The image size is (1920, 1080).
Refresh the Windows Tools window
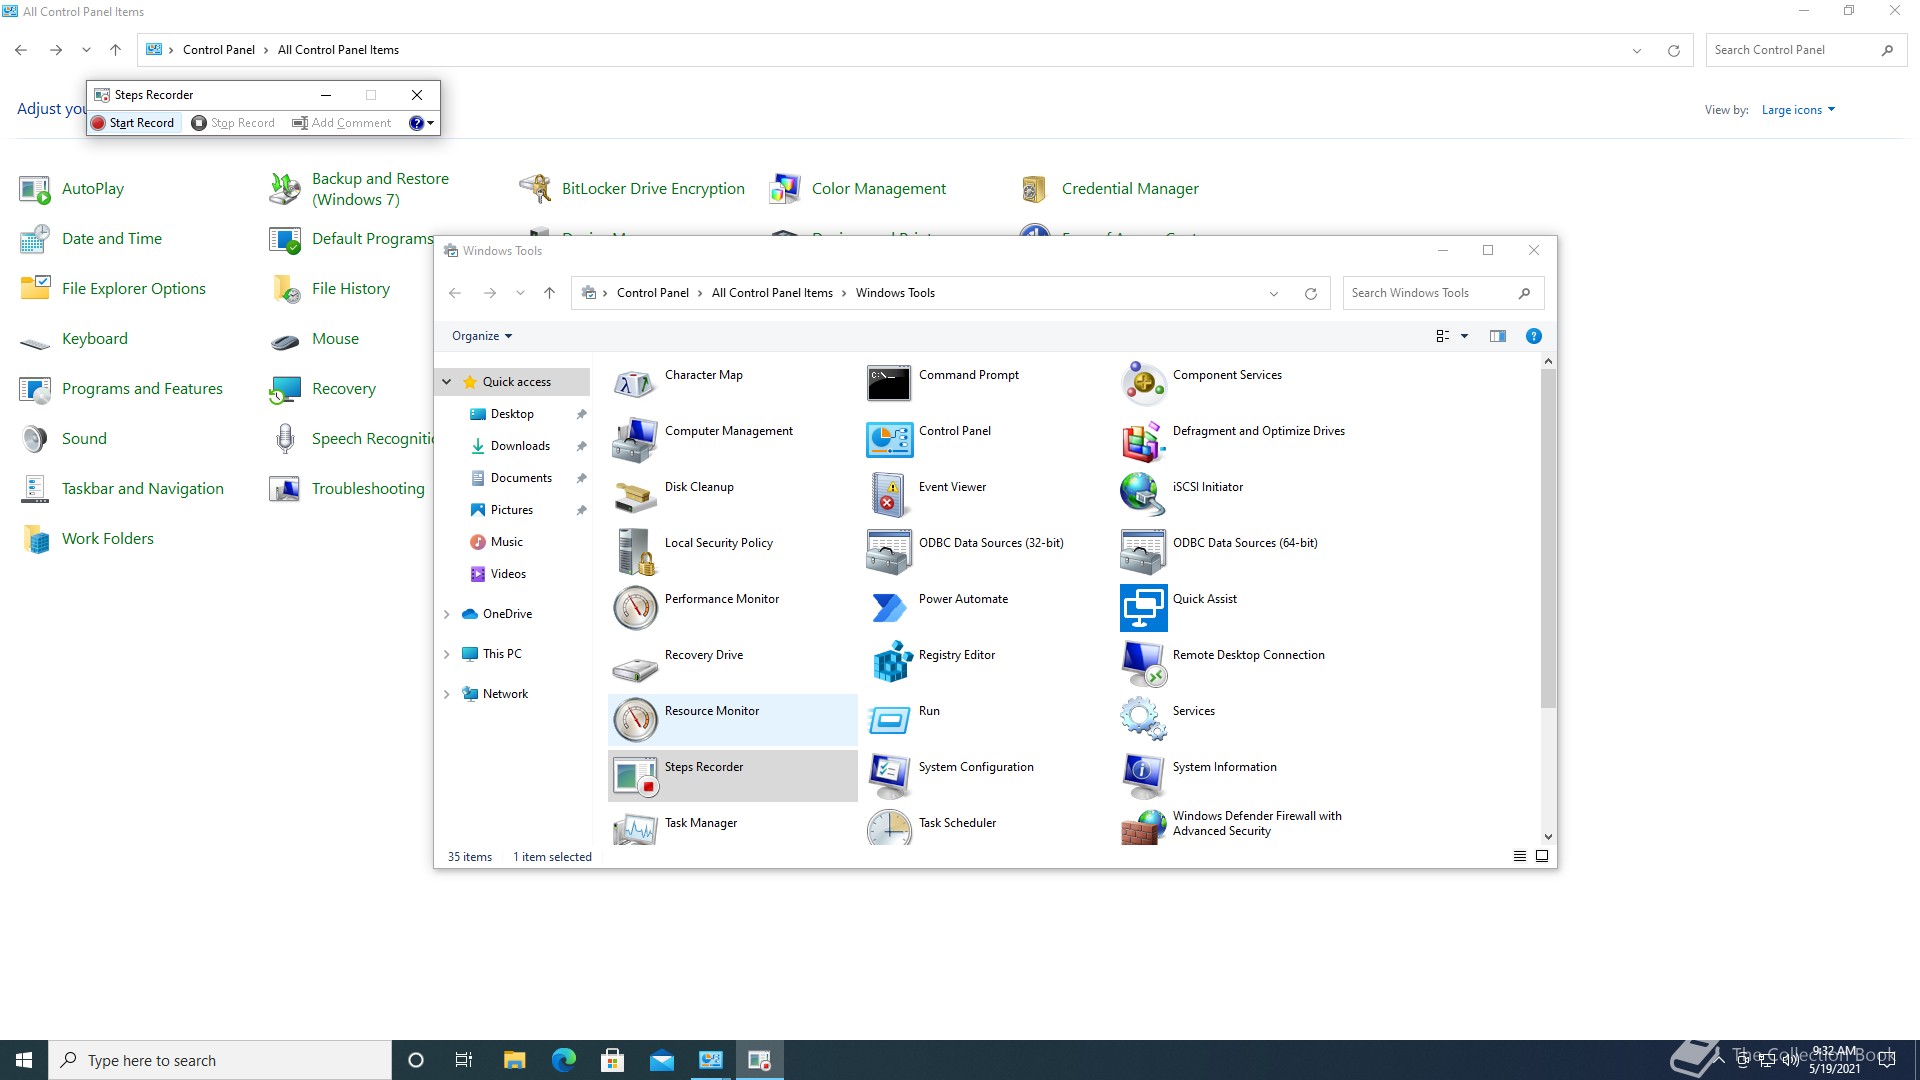click(x=1310, y=293)
